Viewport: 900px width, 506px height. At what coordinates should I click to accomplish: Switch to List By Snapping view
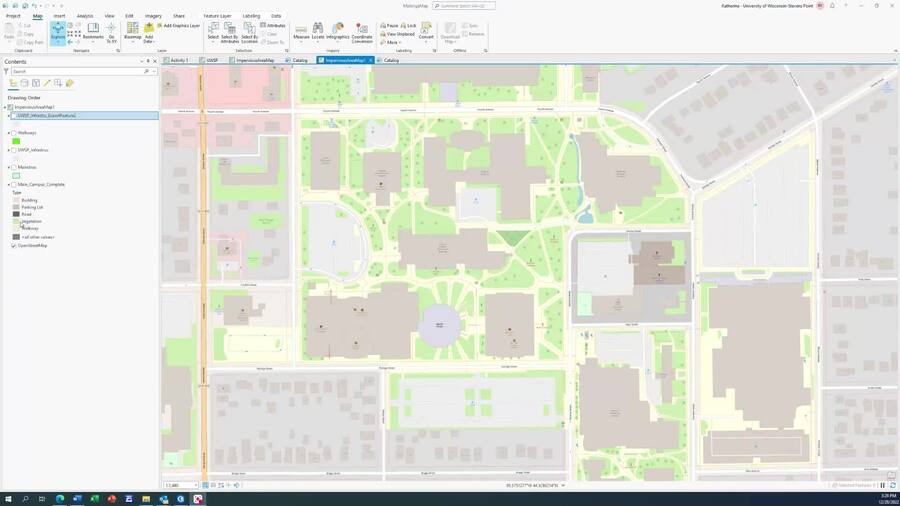pyautogui.click(x=58, y=83)
